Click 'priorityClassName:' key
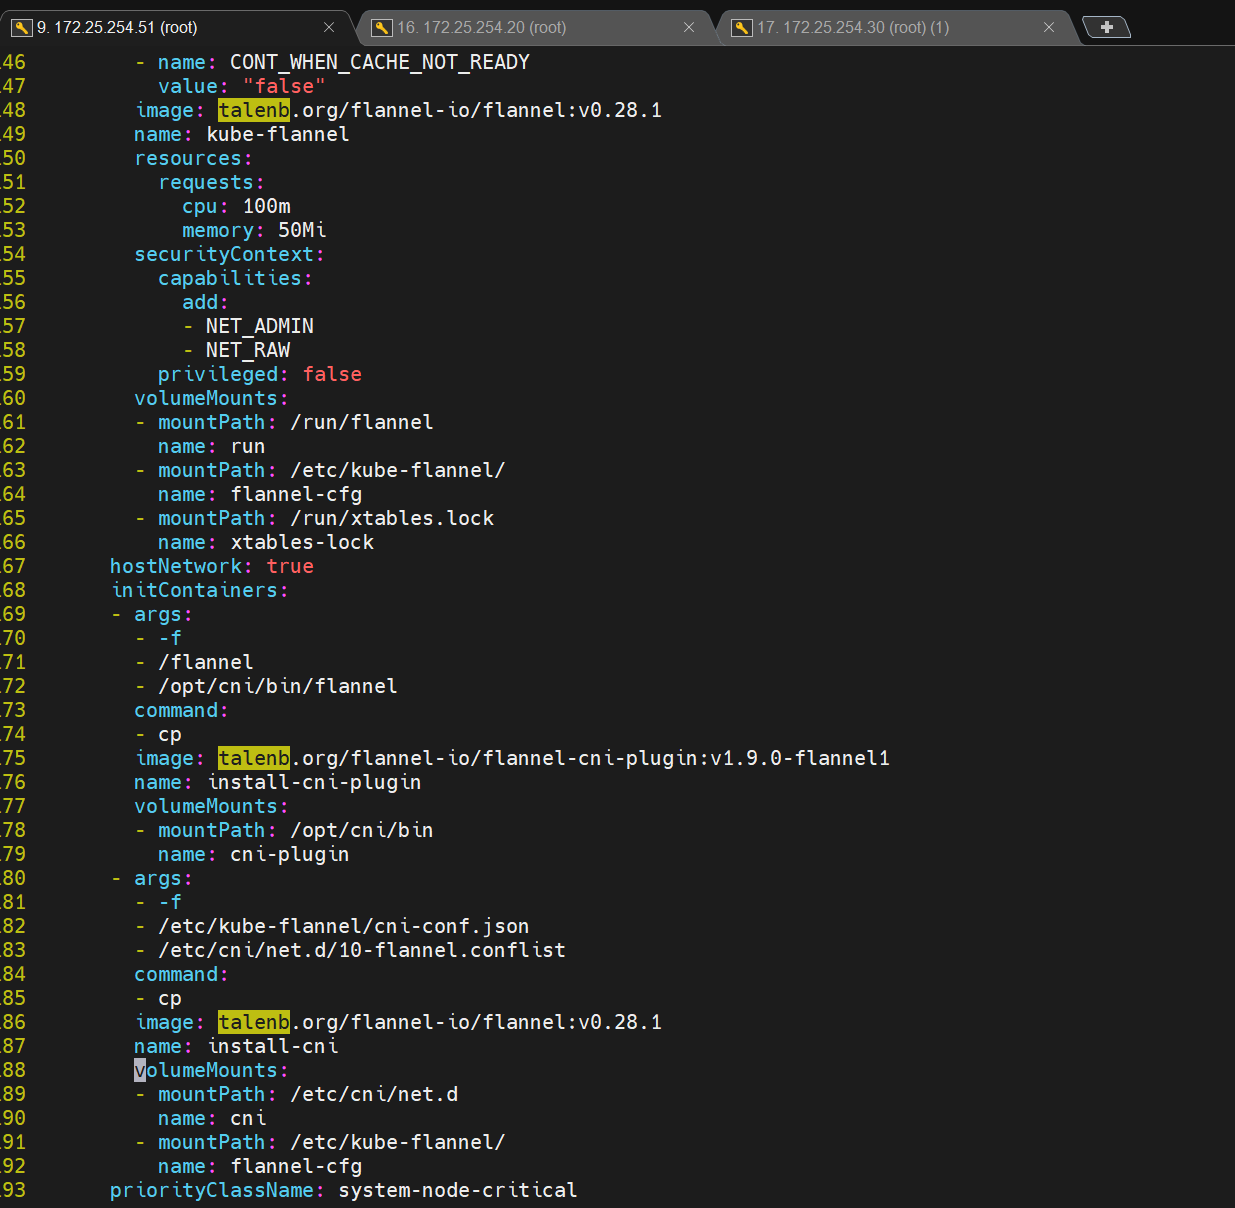The image size is (1235, 1208). tap(218, 1190)
